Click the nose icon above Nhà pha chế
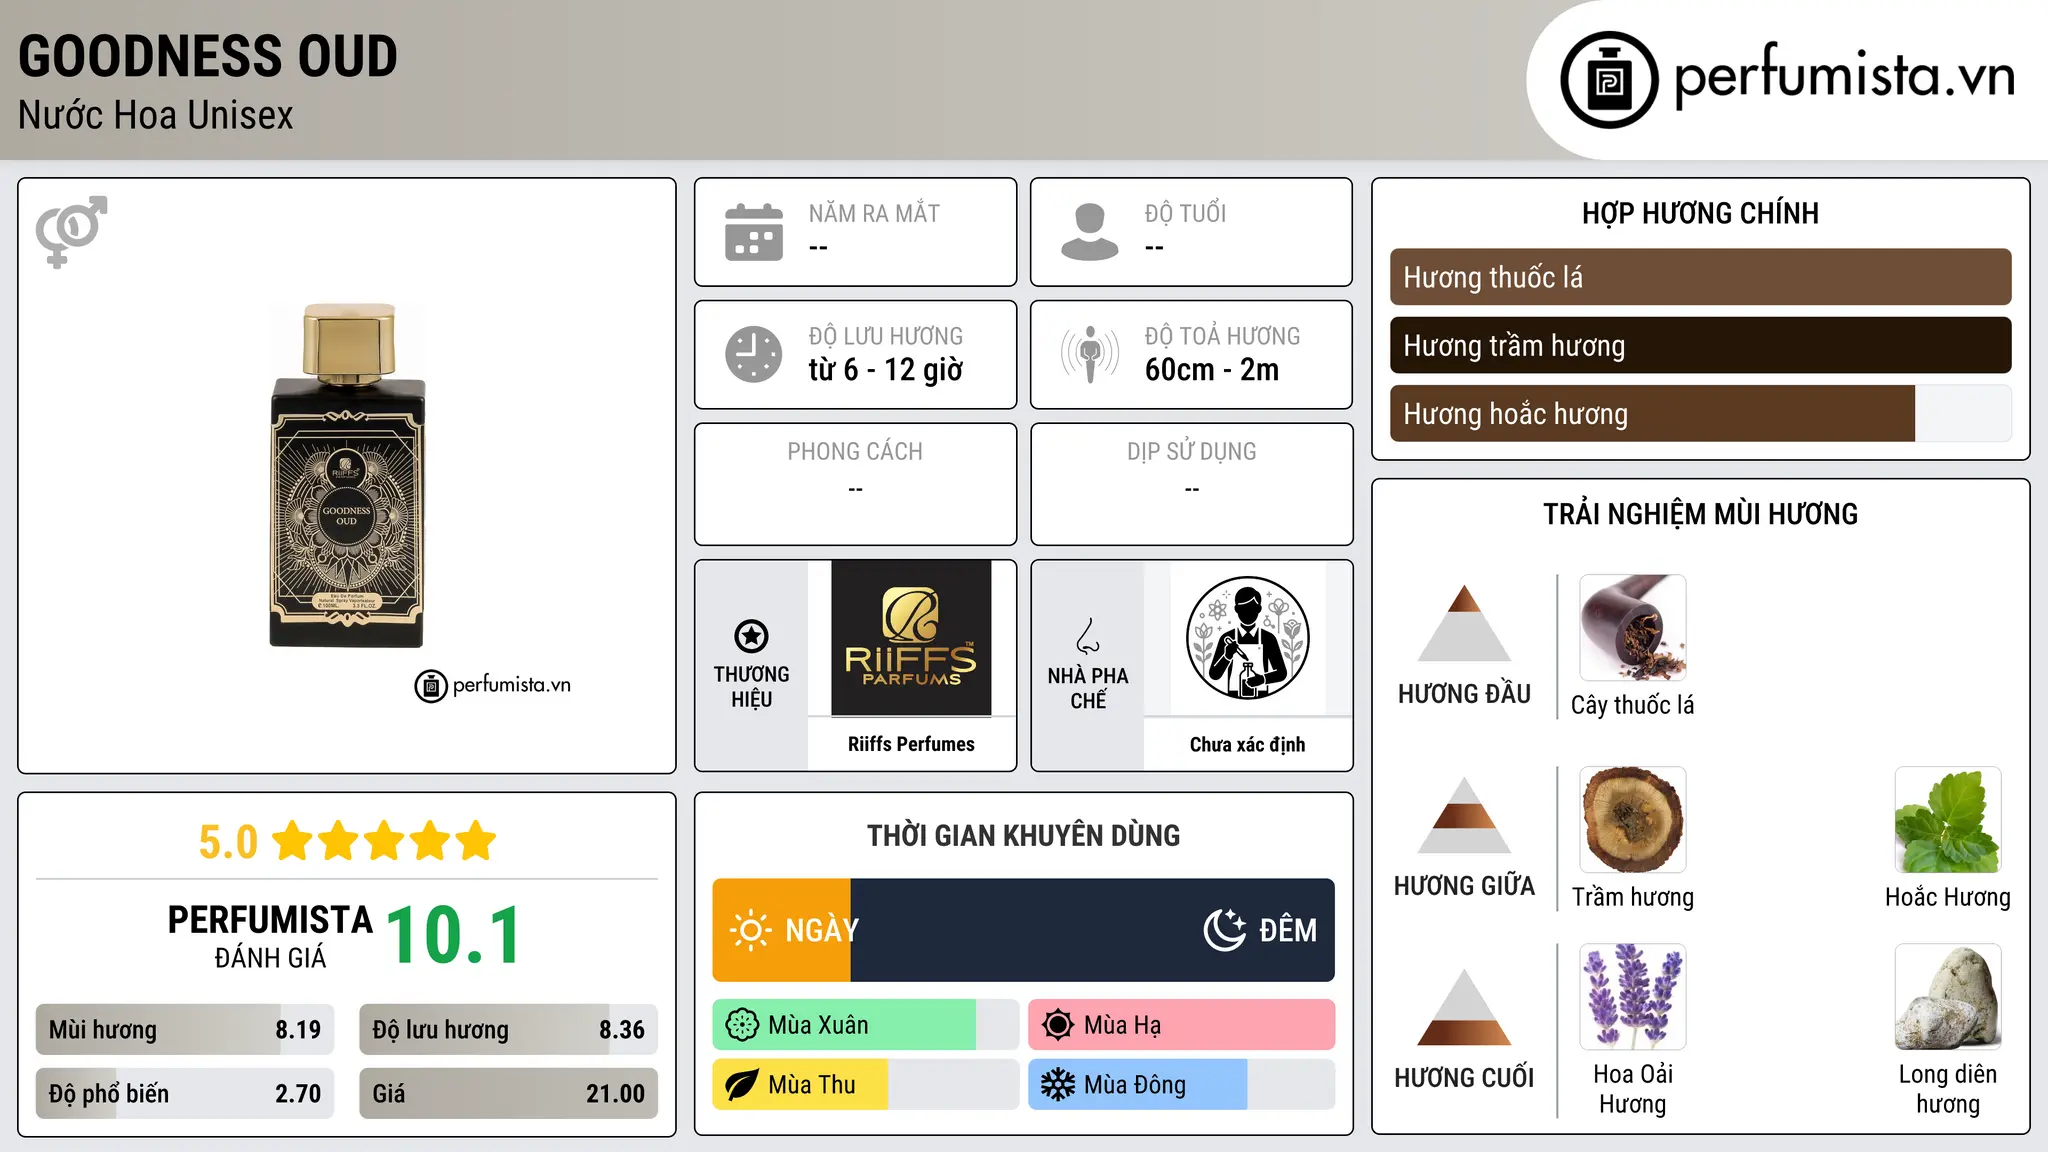 coord(1088,636)
